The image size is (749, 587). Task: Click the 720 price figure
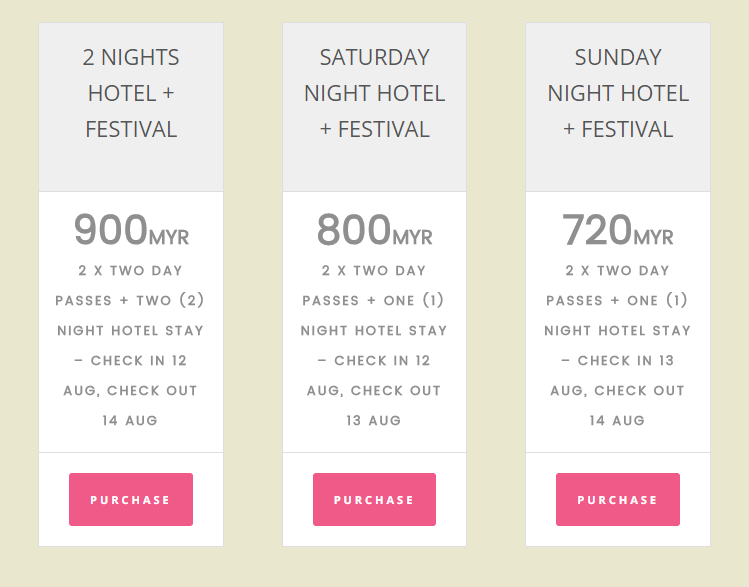[597, 230]
